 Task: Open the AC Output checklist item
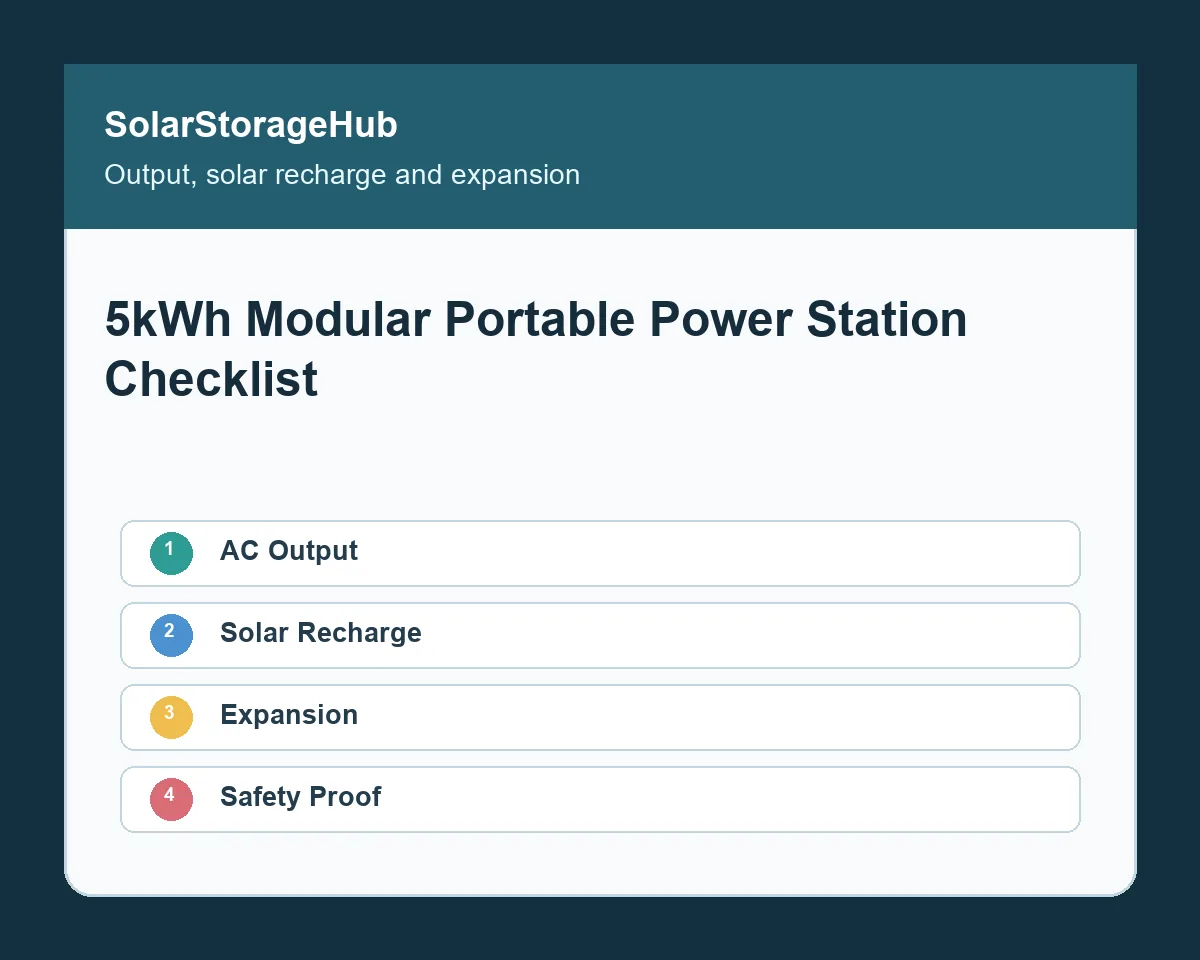click(x=600, y=553)
